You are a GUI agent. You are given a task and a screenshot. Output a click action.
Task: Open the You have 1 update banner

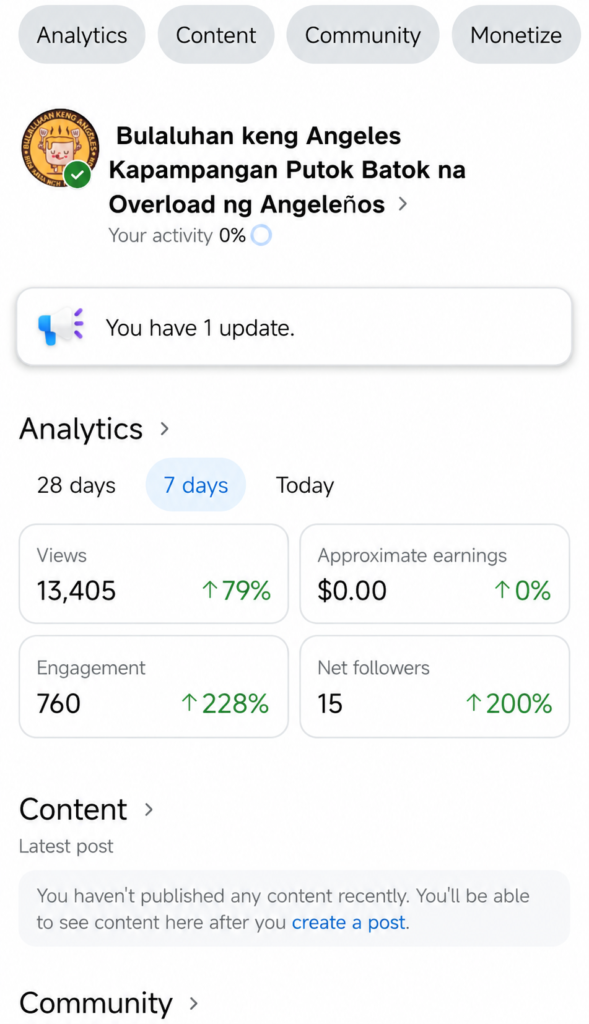294,327
